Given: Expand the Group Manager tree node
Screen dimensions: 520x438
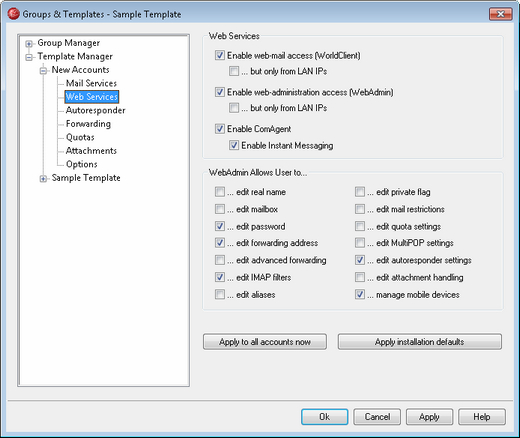Looking at the screenshot, I should click(x=29, y=43).
